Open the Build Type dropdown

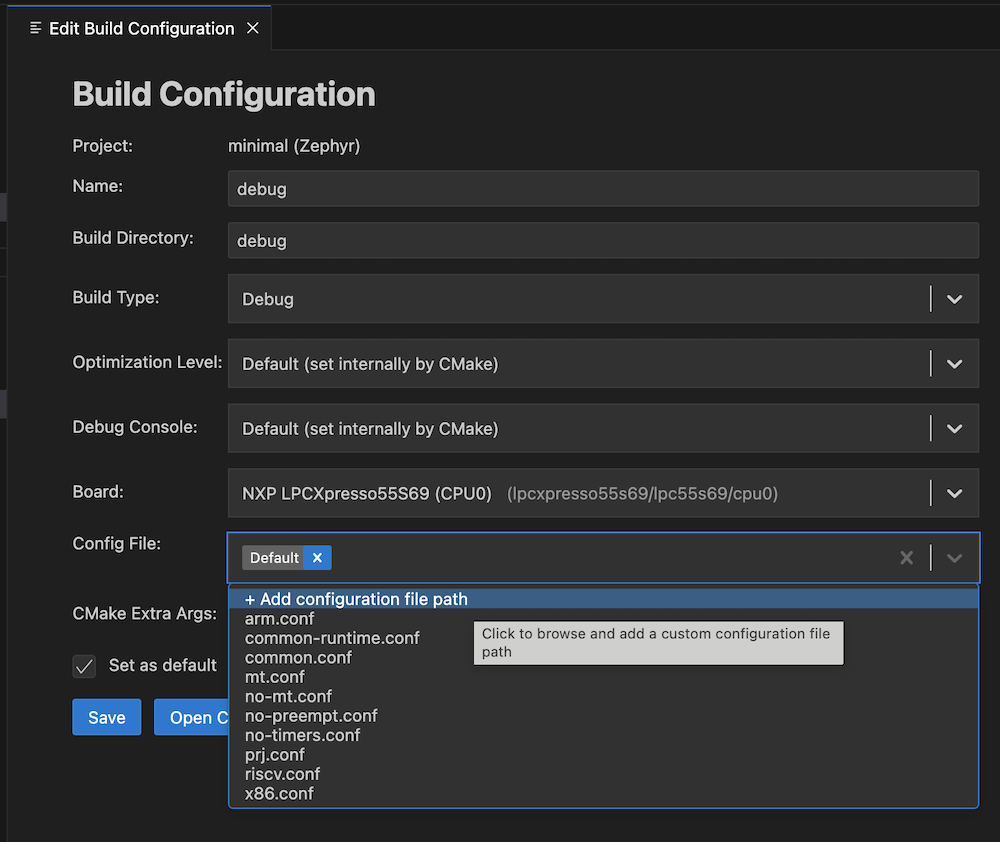(952, 298)
